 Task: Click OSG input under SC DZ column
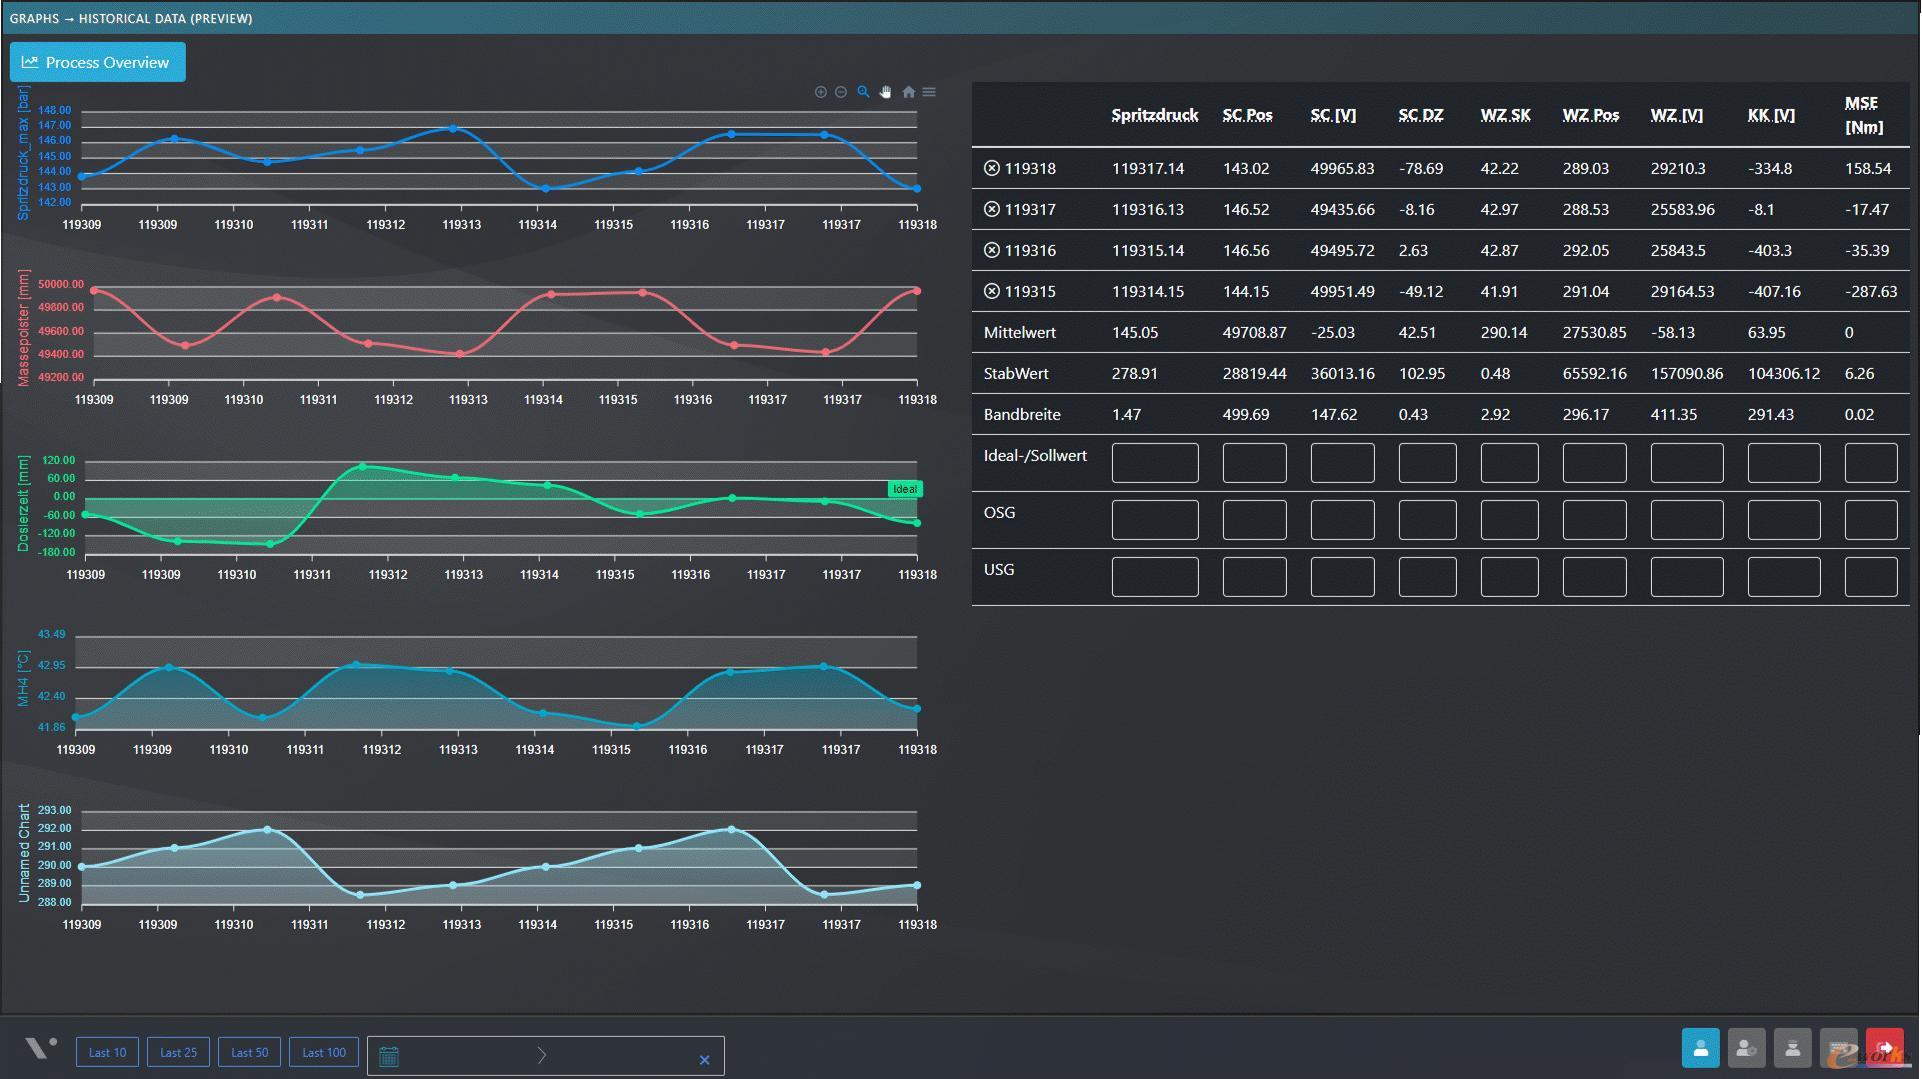pyautogui.click(x=1427, y=520)
